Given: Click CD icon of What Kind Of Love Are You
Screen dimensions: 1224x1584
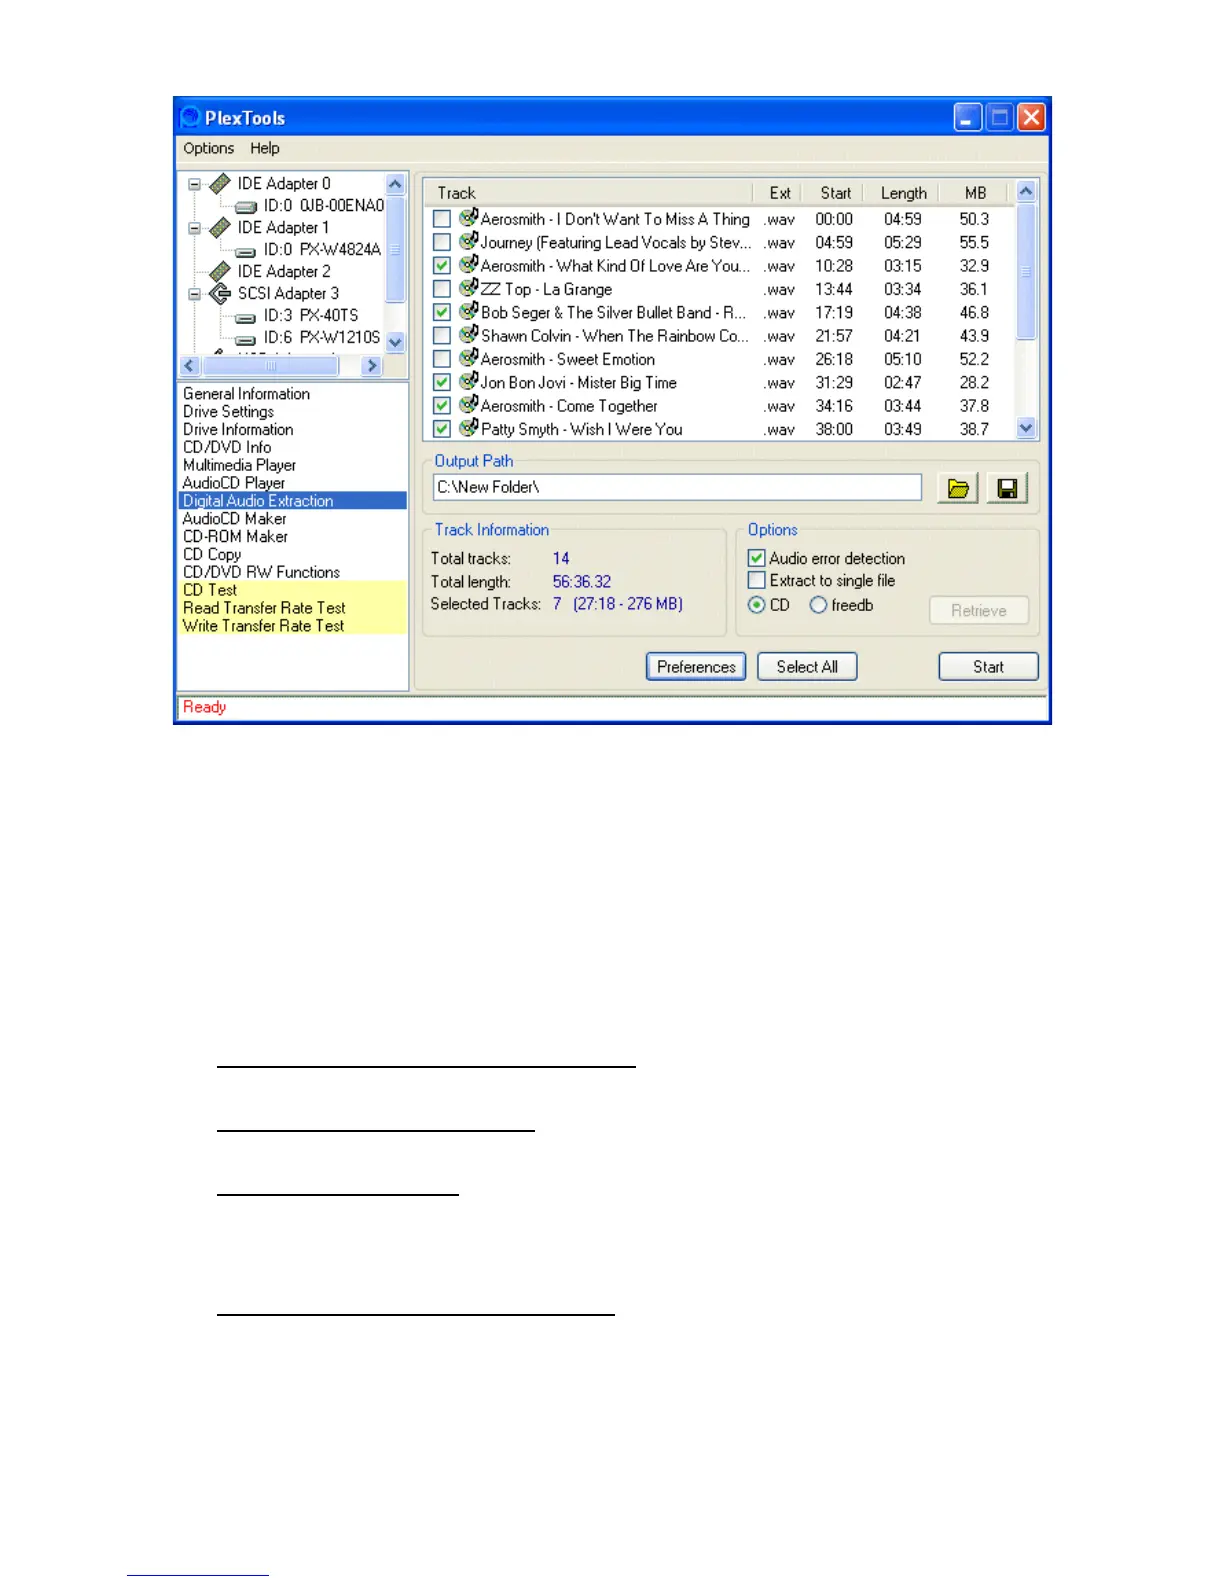Looking at the screenshot, I should tap(468, 264).
